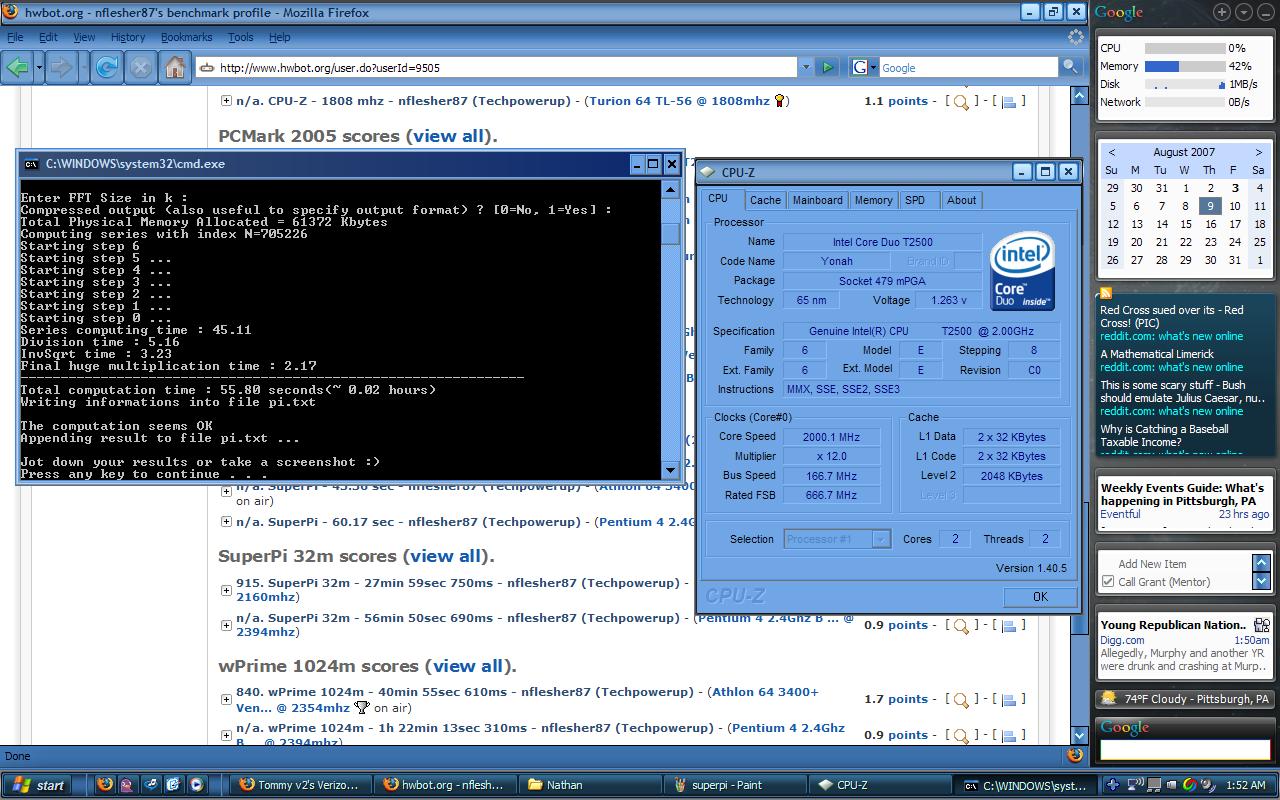Expand the SuperPi 60.17 sec score row

226,522
